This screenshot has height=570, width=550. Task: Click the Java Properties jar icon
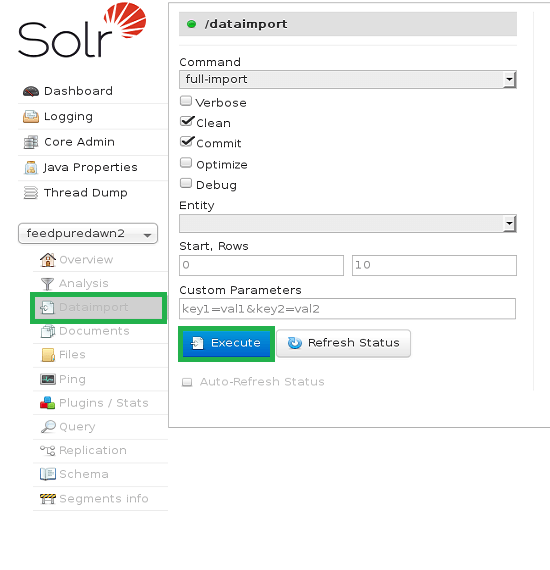coord(31,168)
